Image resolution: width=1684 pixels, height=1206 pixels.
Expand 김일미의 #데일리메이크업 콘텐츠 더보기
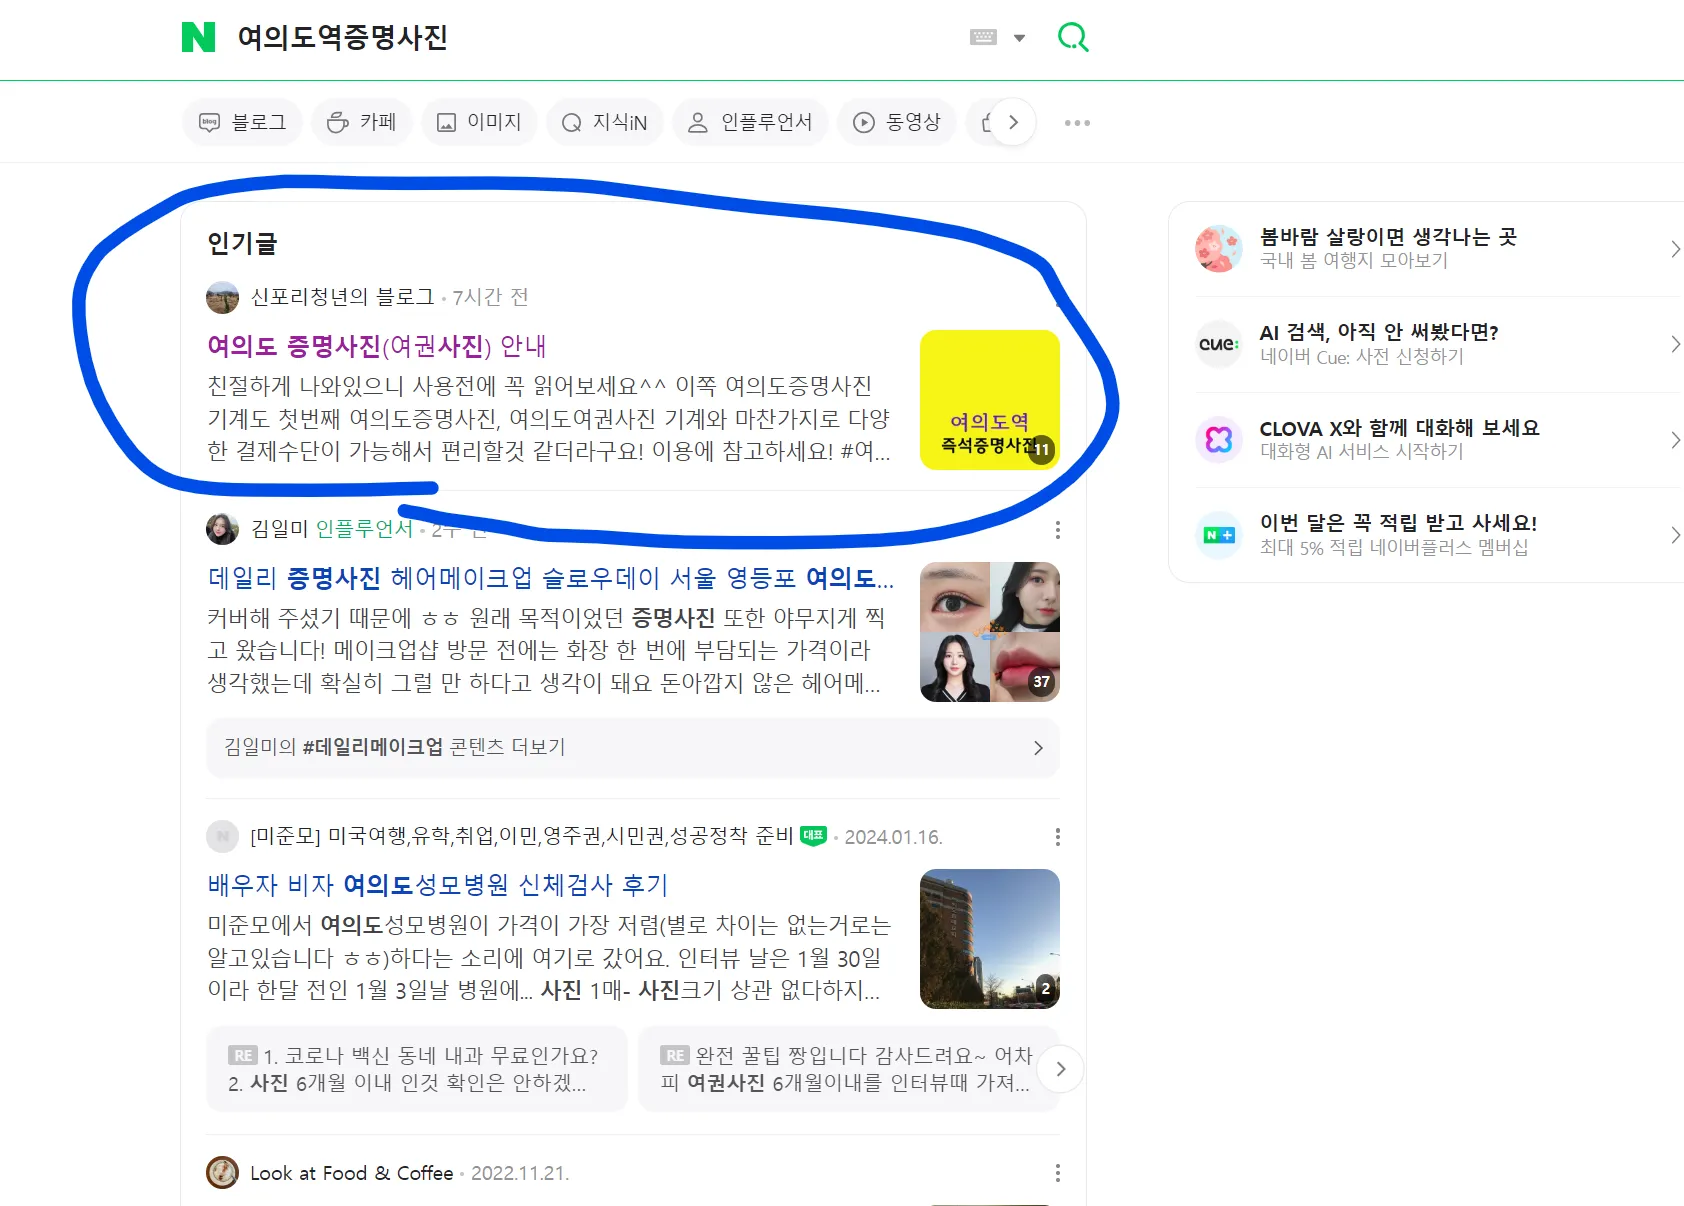[632, 747]
